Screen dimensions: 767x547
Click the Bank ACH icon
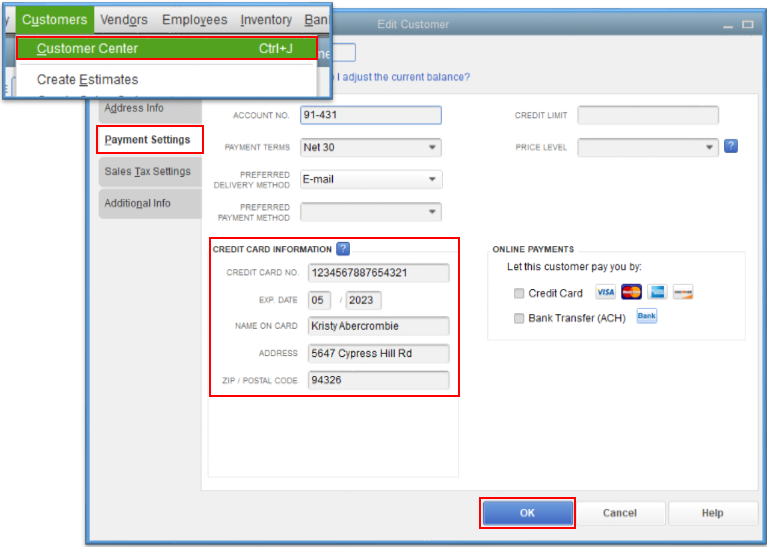[647, 316]
